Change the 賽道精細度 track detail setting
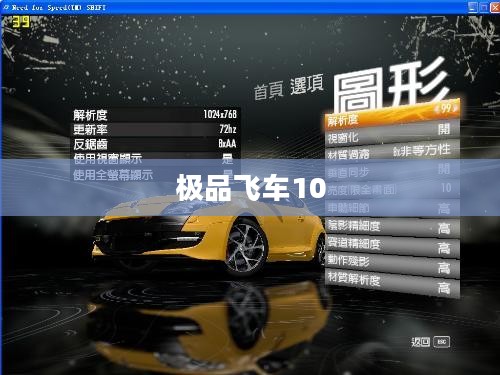Screen dimensions: 500x375 tap(393, 246)
